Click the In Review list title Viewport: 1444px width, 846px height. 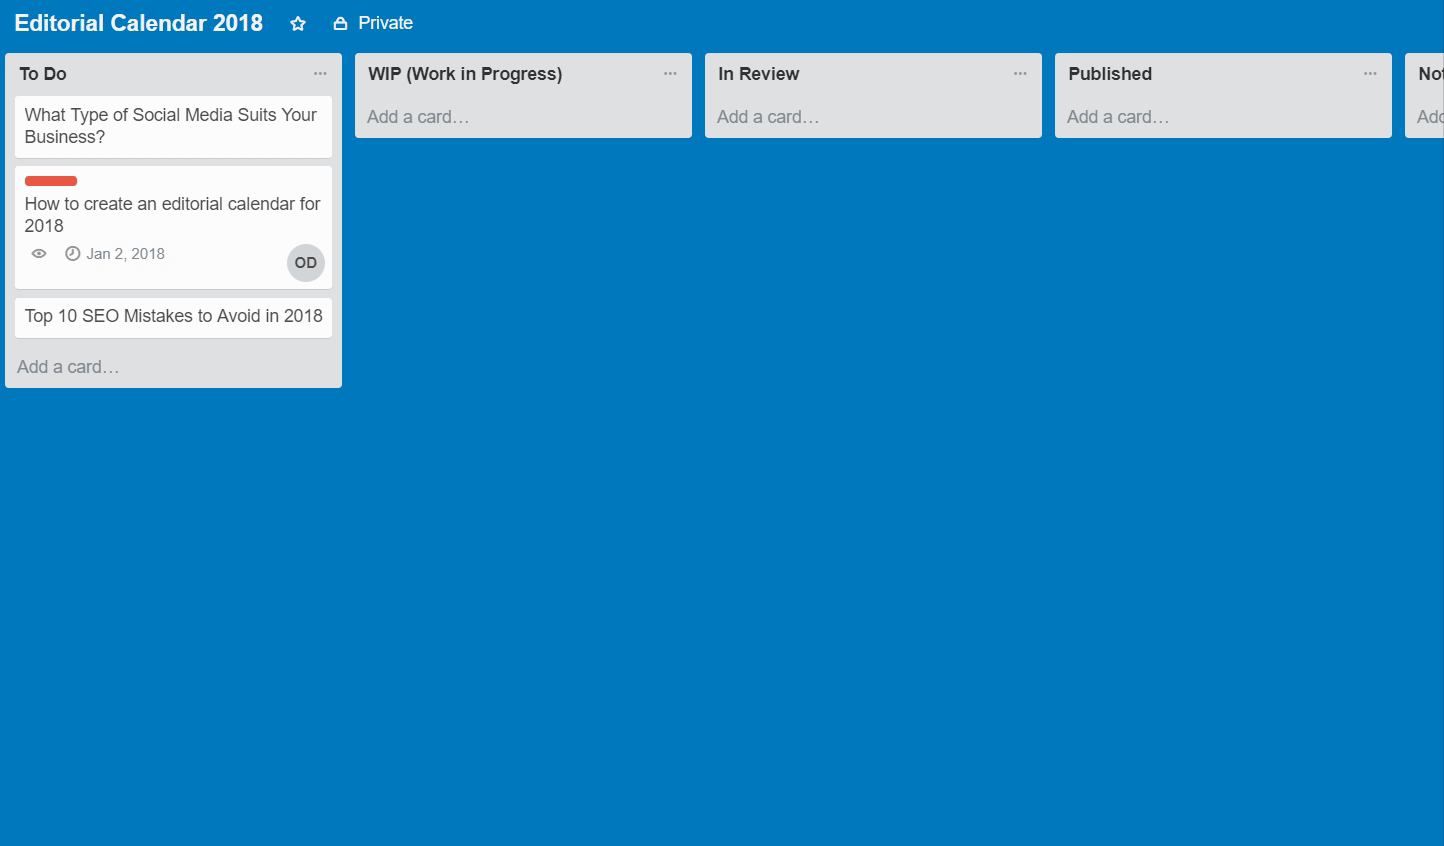click(x=759, y=74)
